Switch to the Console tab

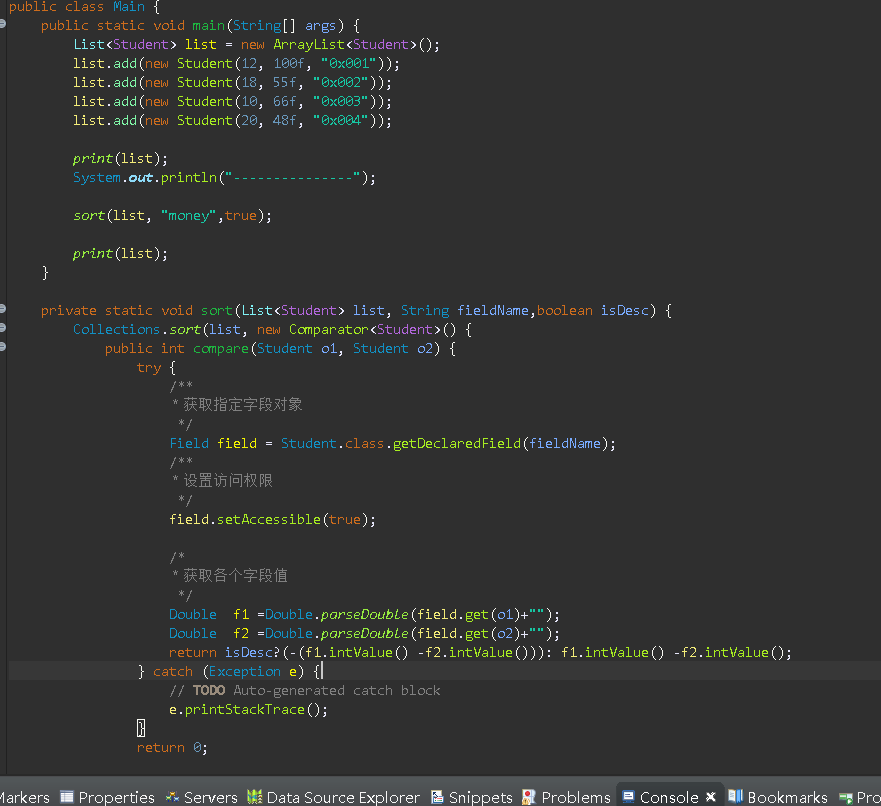tap(668, 797)
